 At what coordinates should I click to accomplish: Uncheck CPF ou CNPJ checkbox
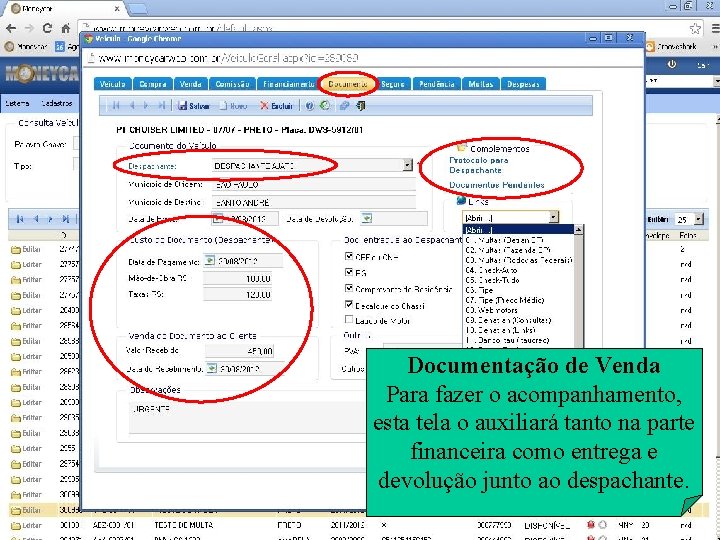[x=349, y=256]
